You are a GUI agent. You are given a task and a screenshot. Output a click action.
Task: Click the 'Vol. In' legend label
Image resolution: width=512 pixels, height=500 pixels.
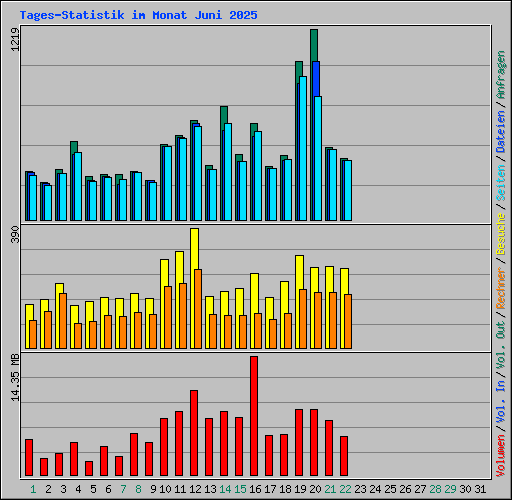pyautogui.click(x=501, y=402)
